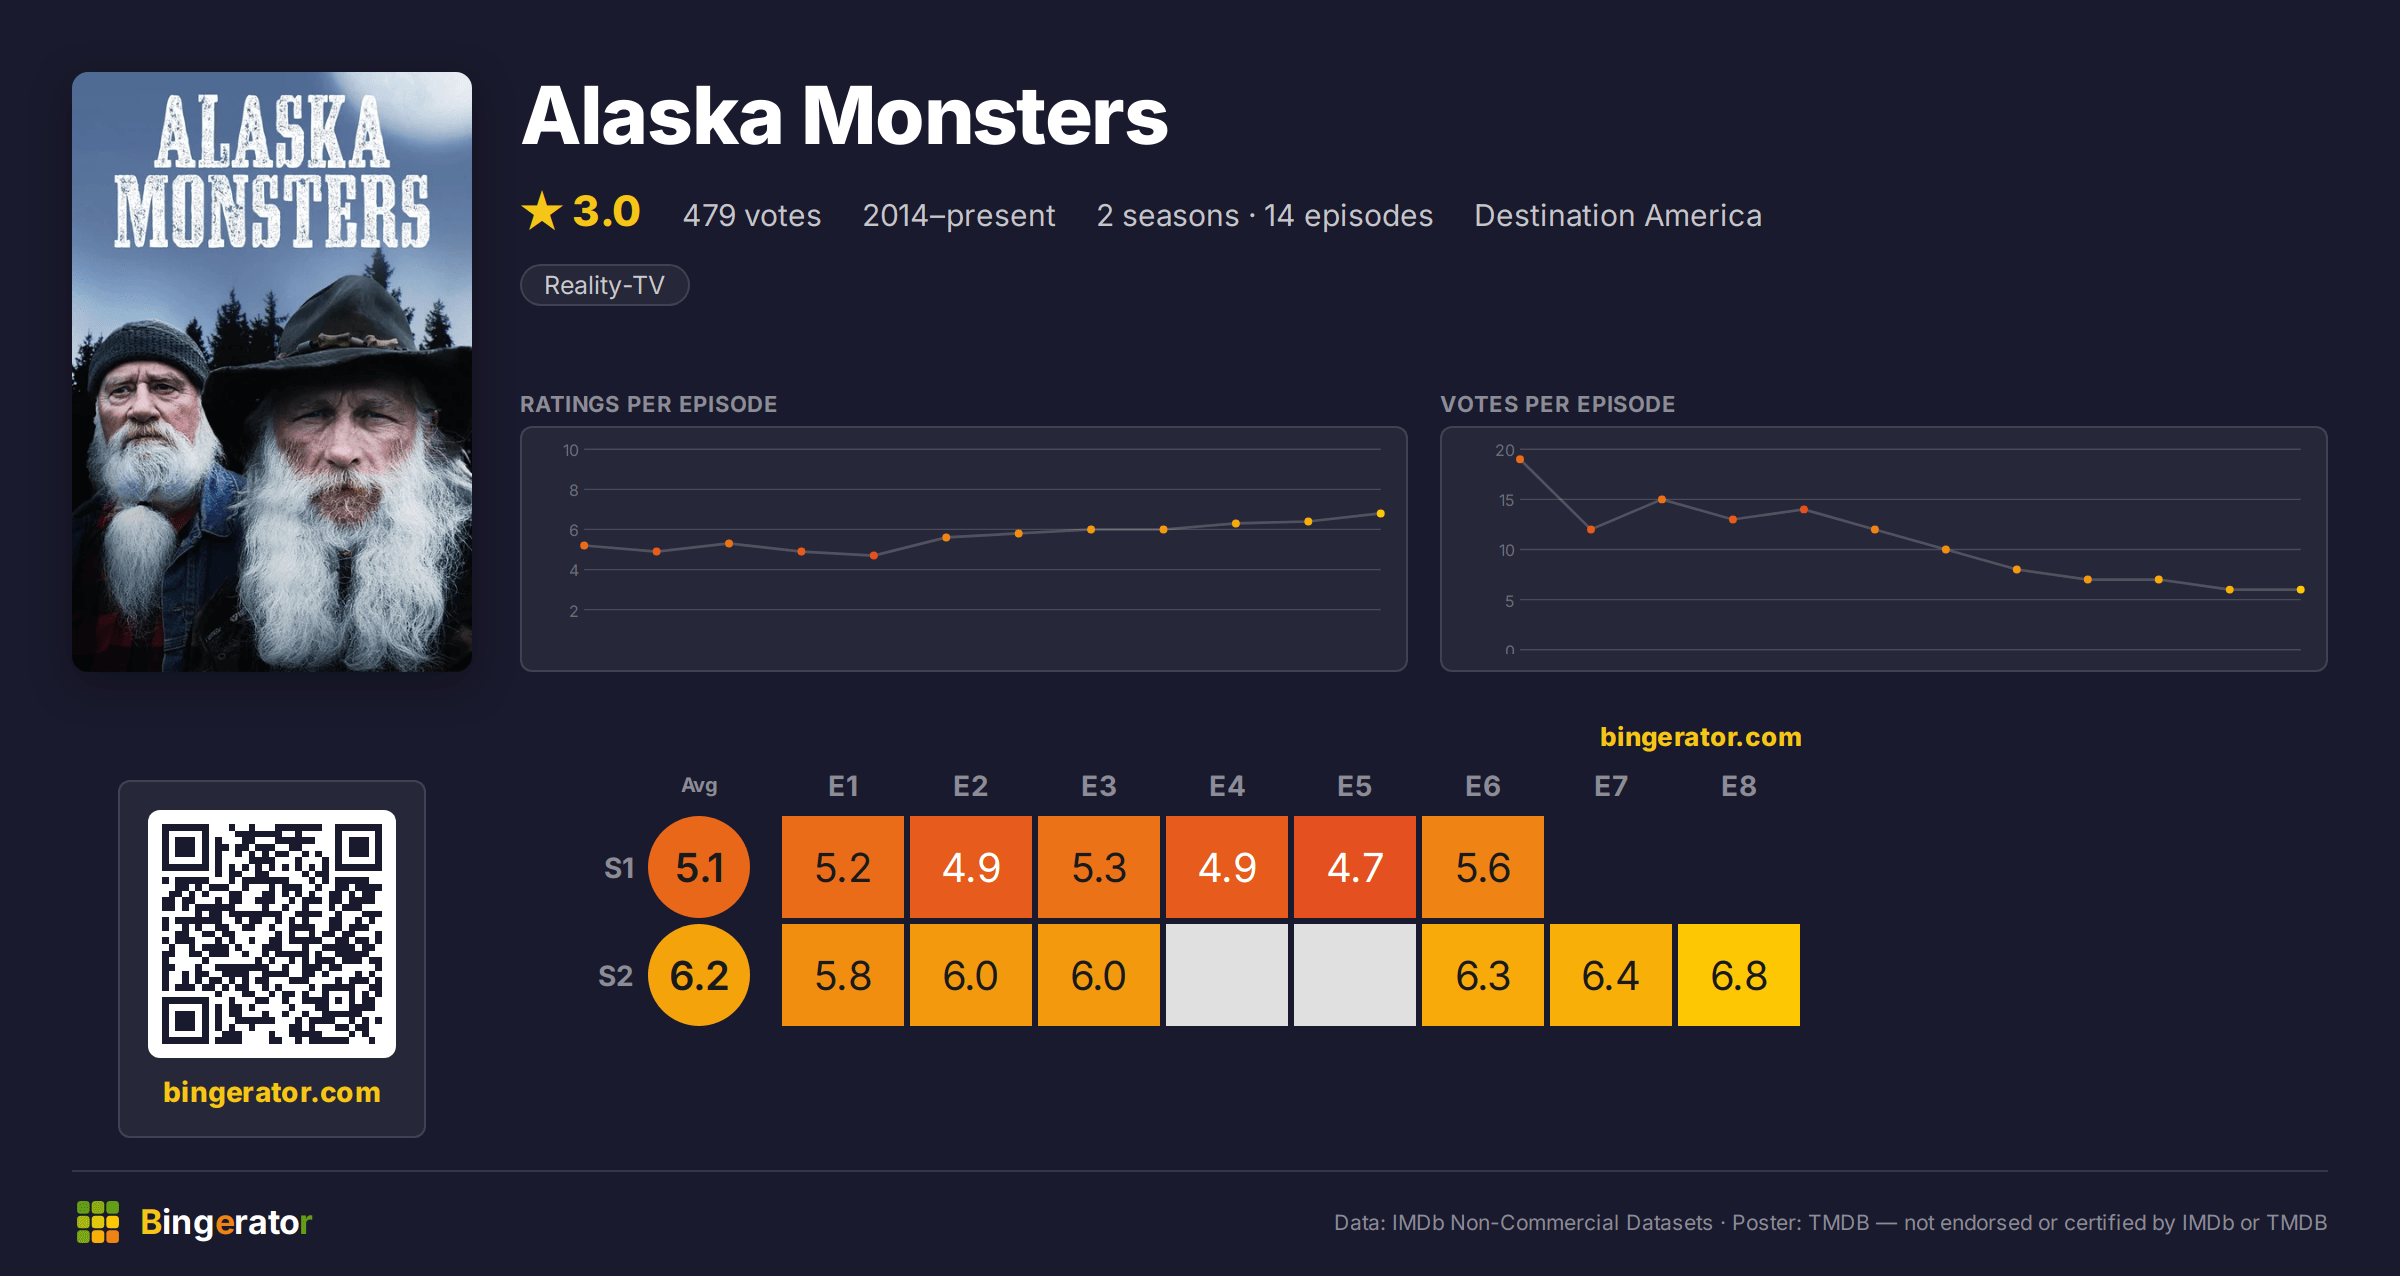Image resolution: width=2400 pixels, height=1276 pixels.
Task: Select the E3 column header
Action: coord(1099,786)
